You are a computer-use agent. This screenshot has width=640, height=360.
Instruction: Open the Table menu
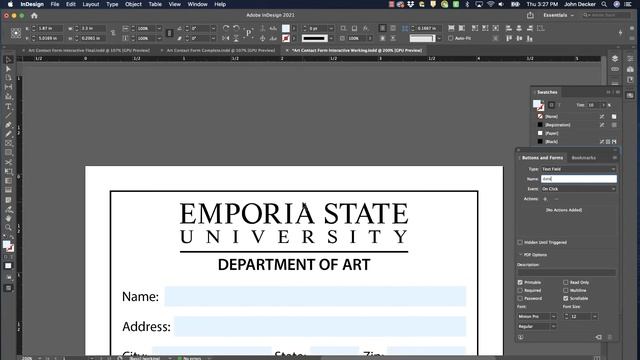click(155, 4)
